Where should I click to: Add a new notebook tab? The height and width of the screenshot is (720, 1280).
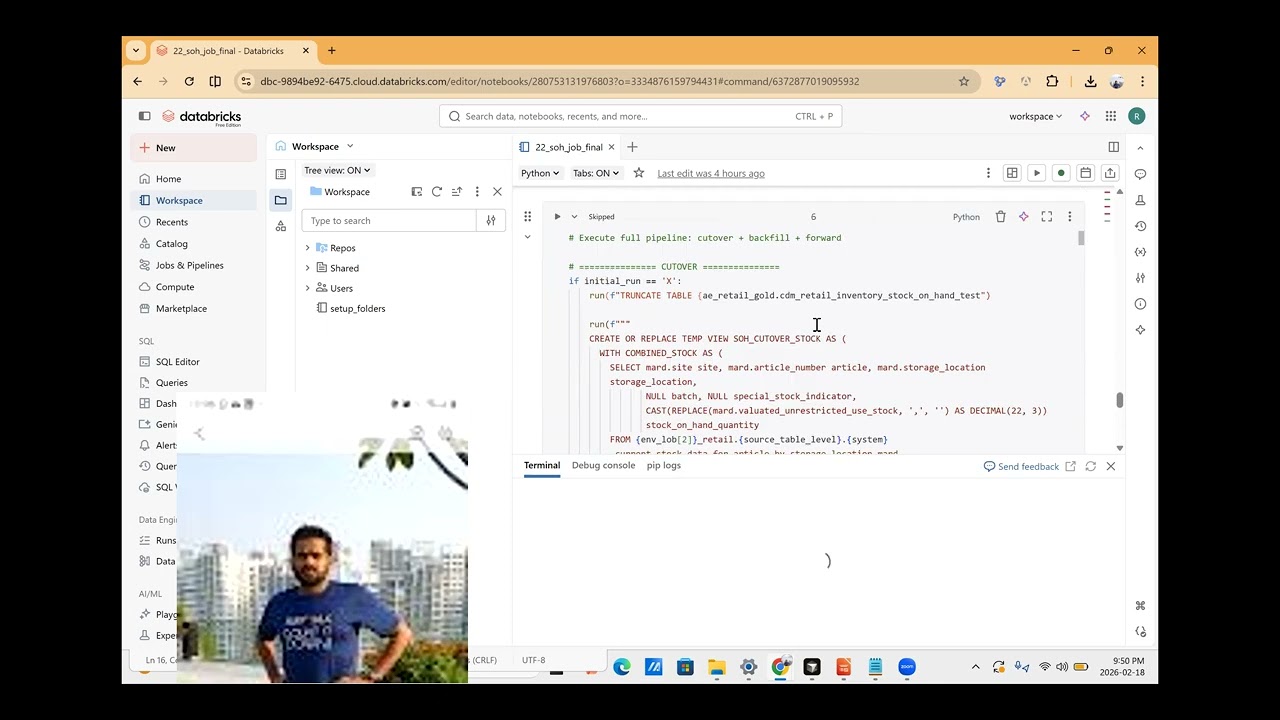tap(632, 147)
